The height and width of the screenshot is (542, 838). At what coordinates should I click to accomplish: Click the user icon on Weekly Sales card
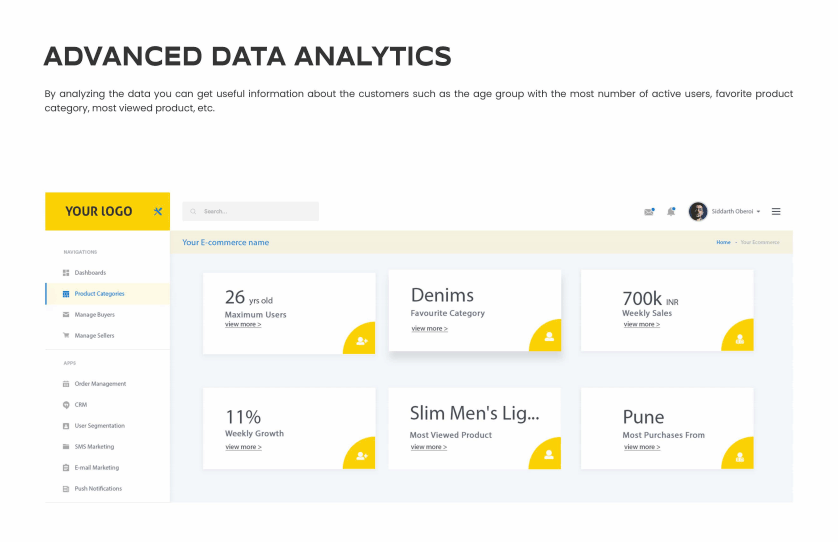[x=740, y=339]
